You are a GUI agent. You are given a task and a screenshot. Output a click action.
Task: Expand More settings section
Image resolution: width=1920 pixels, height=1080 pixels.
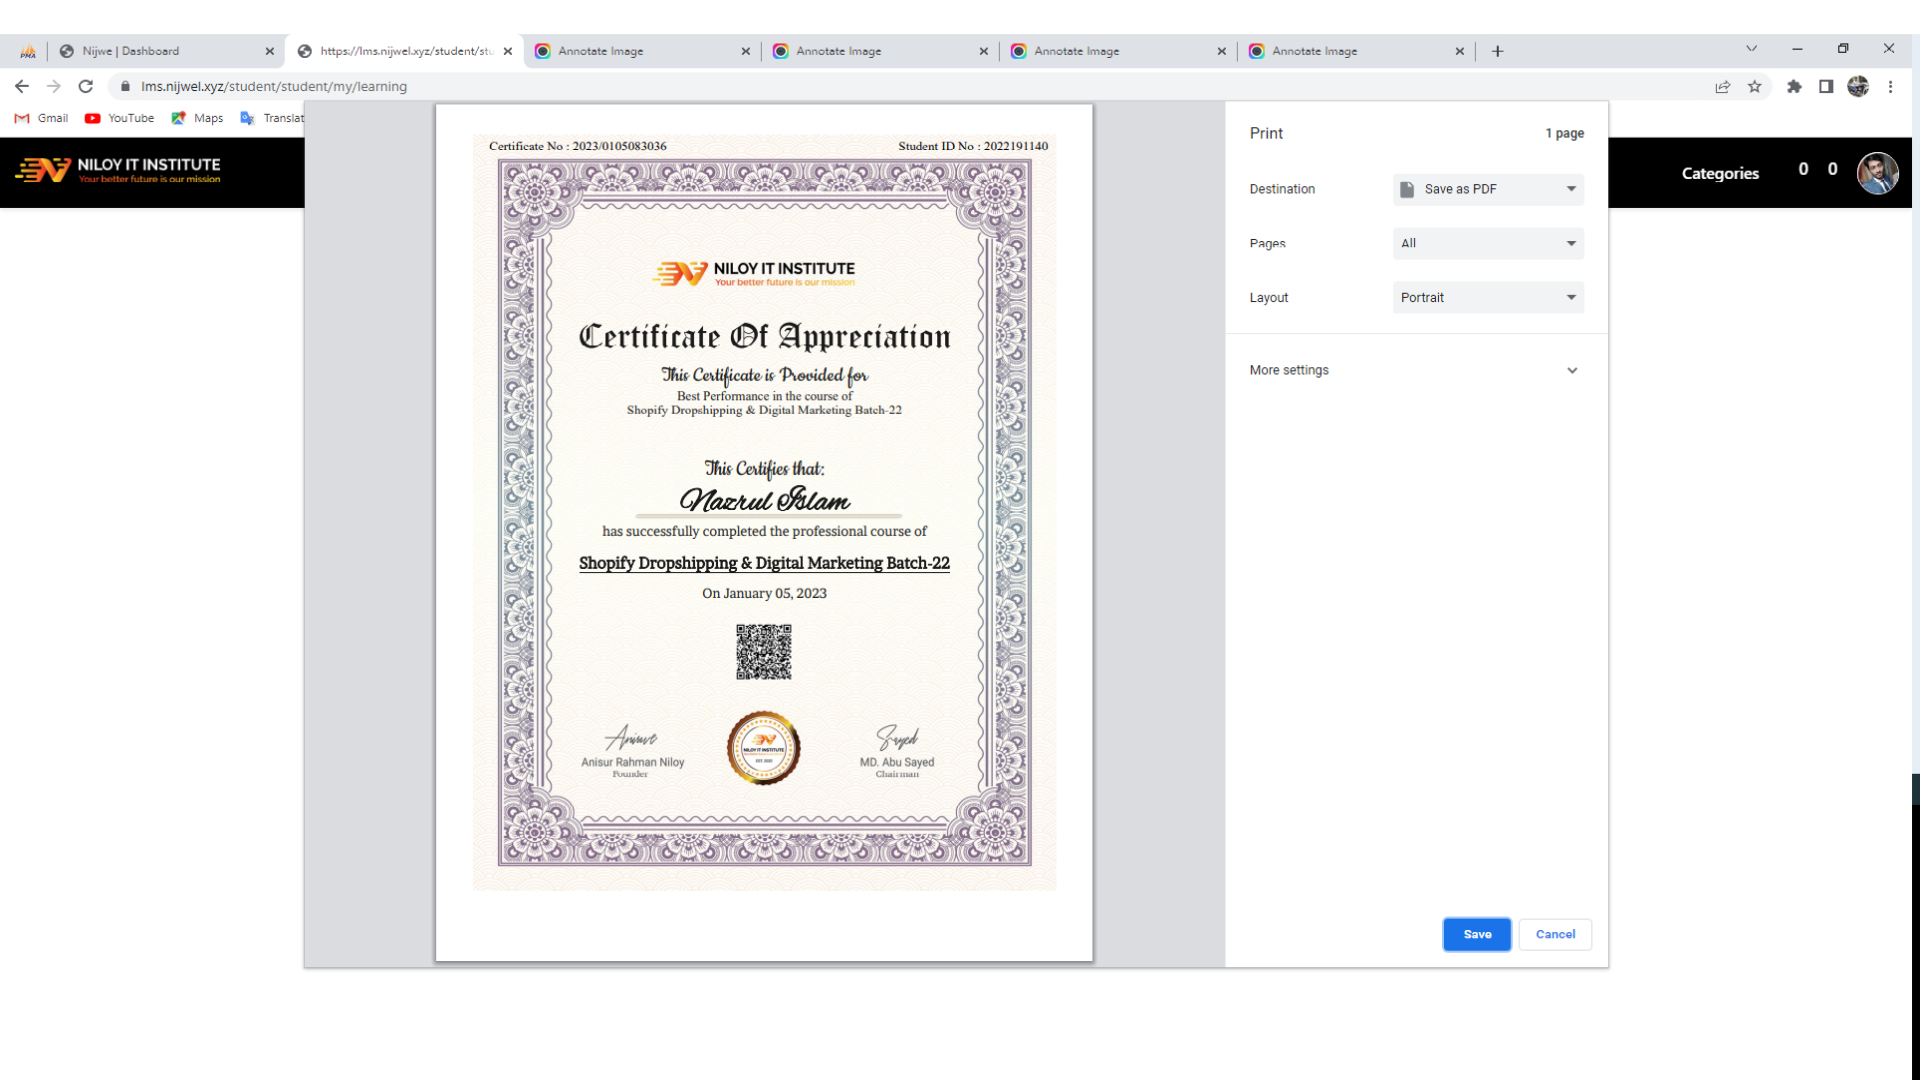coord(1414,370)
